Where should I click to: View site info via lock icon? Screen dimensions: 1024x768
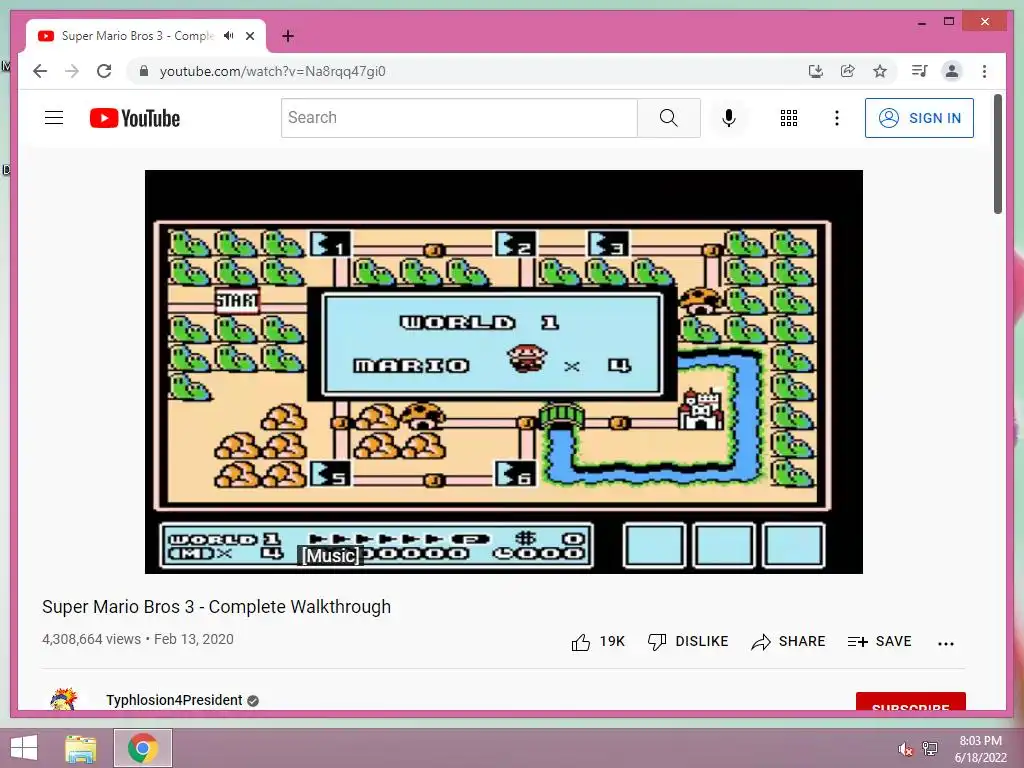pyautogui.click(x=144, y=71)
